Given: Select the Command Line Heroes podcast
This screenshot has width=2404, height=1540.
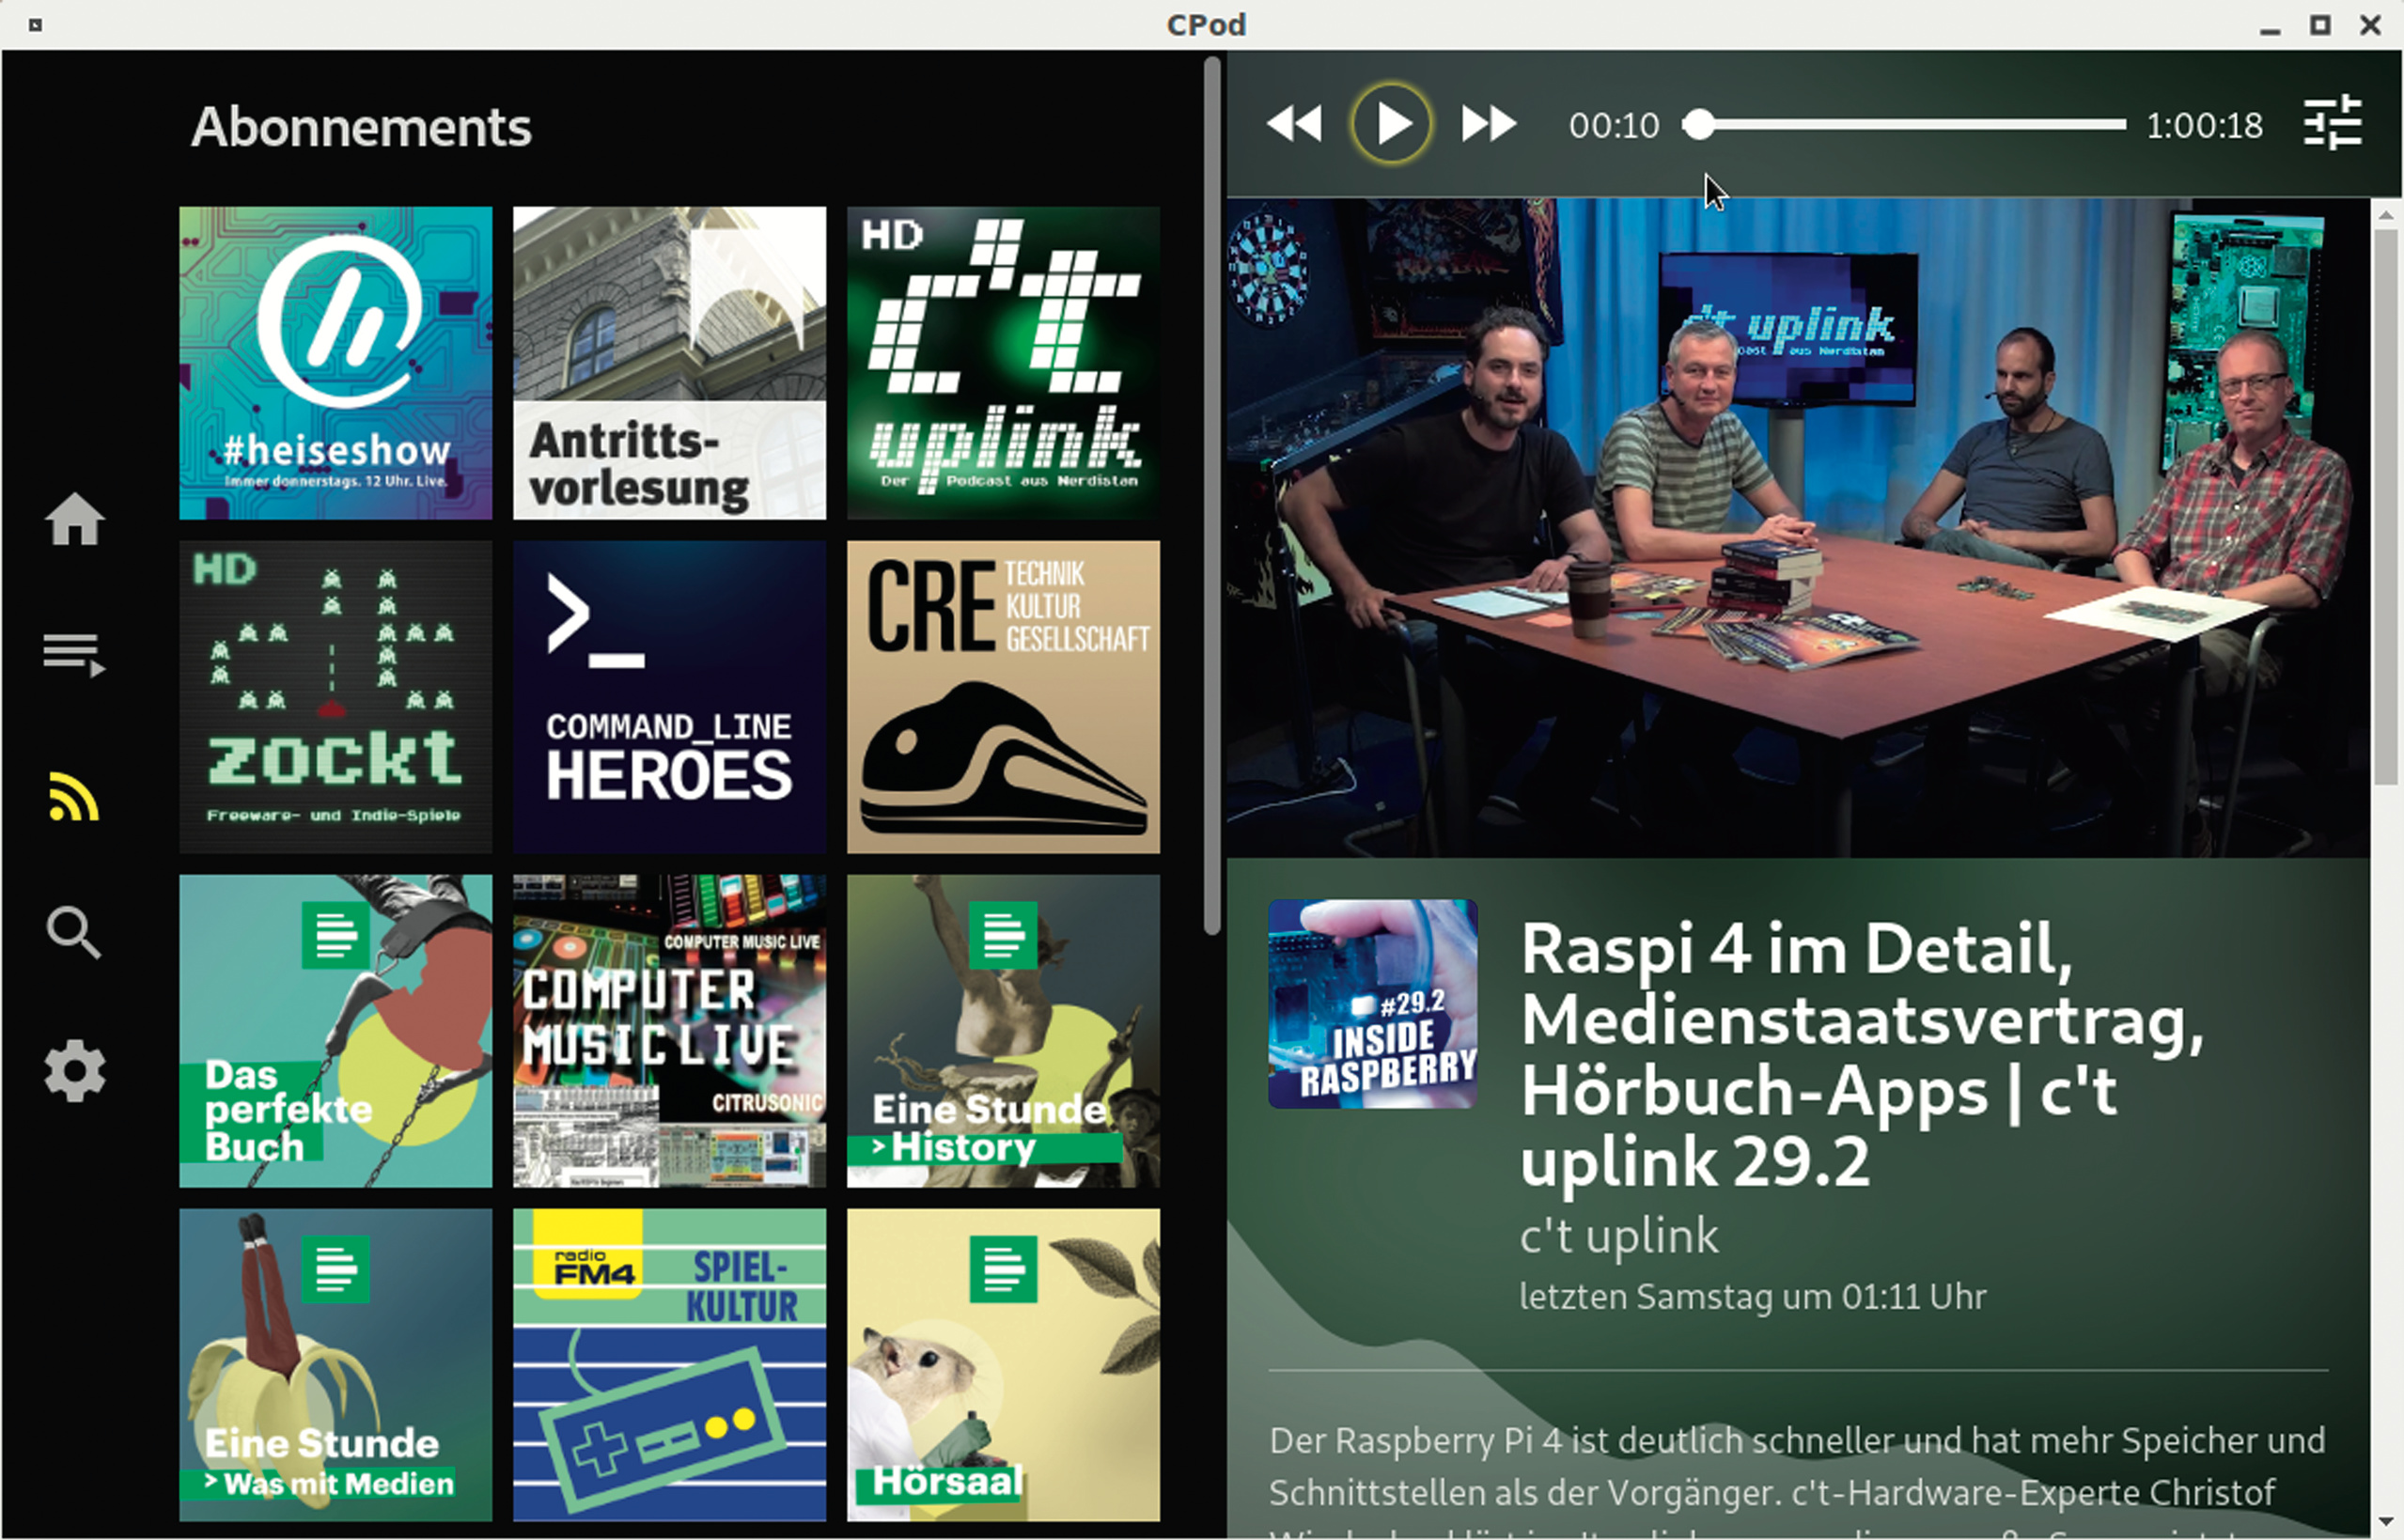Looking at the screenshot, I should 669,697.
